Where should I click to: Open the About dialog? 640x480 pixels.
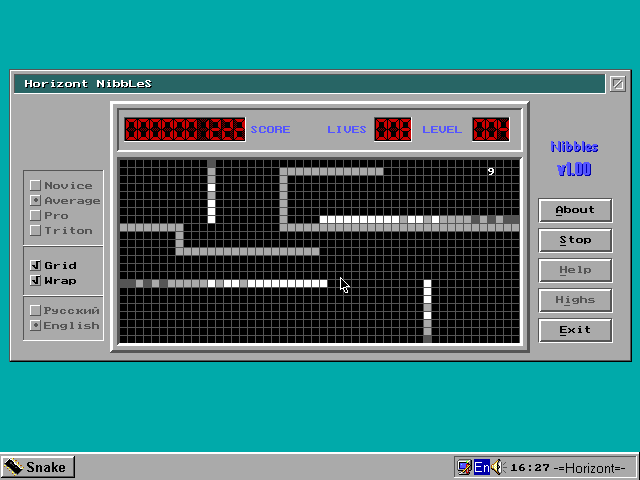(575, 210)
